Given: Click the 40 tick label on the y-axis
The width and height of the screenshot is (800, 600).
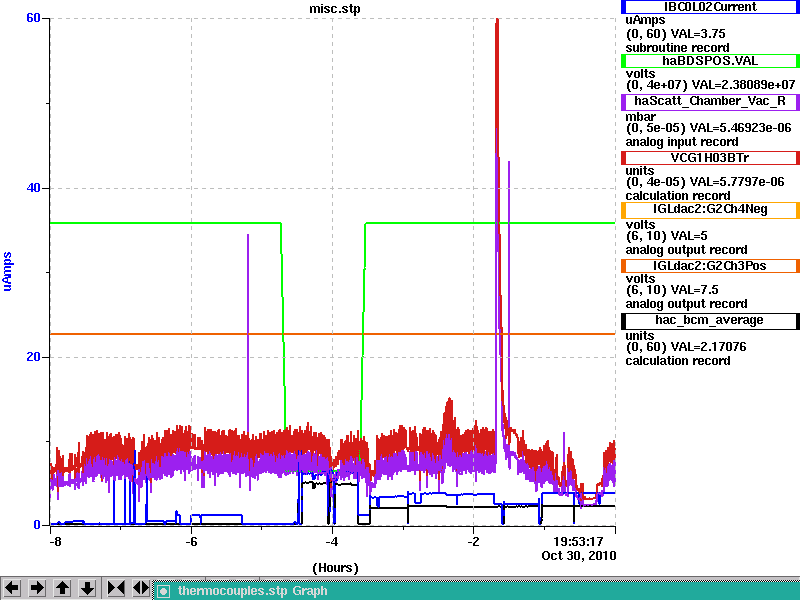Looking at the screenshot, I should coord(33,188).
